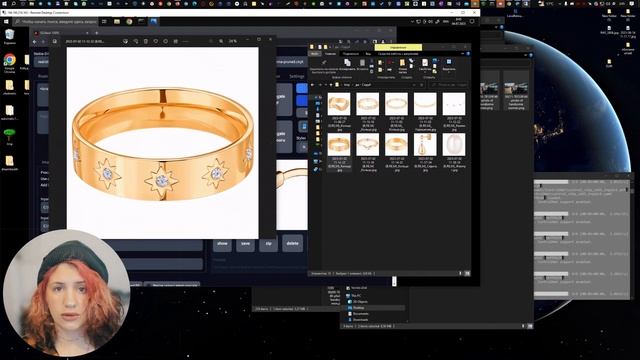
Task: Rotate the image in photo viewer
Action: click(136, 41)
